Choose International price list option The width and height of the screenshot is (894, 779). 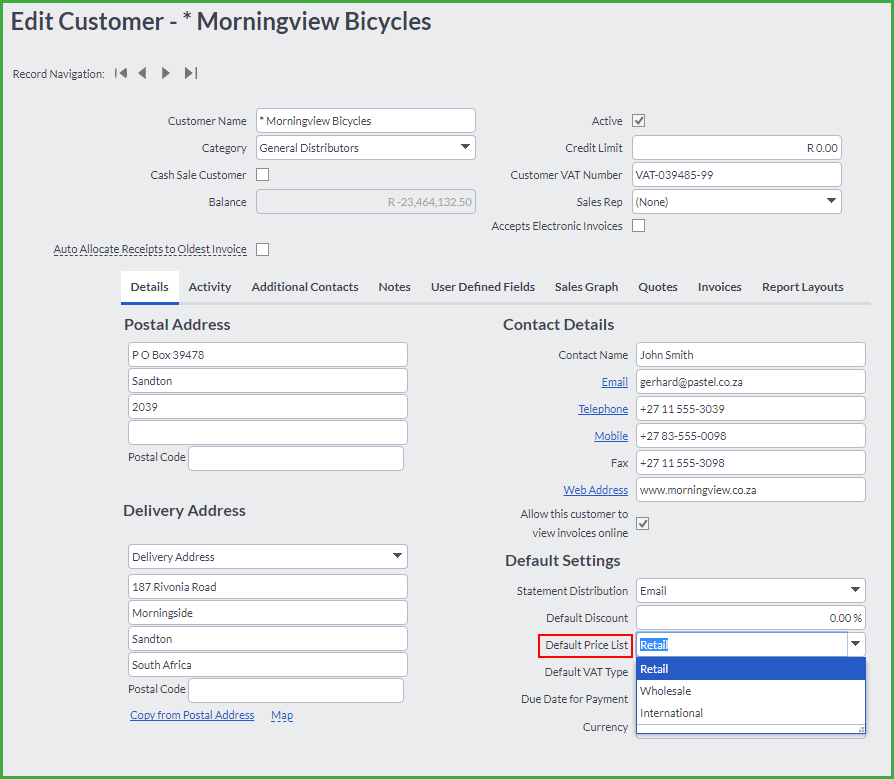click(750, 713)
